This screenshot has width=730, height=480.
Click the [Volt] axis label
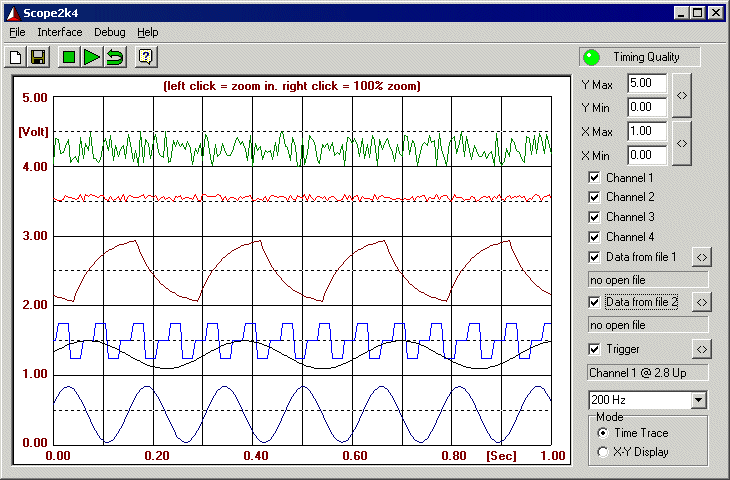point(33,132)
